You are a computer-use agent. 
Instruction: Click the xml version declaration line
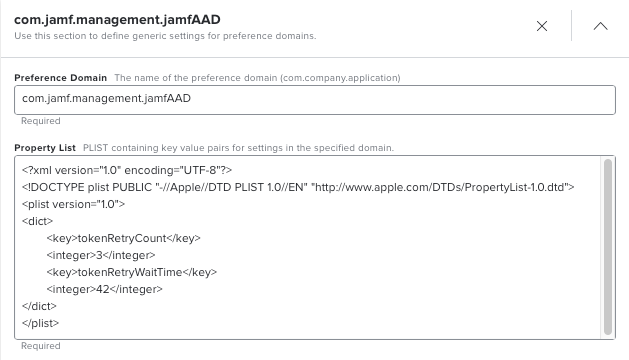pyautogui.click(x=127, y=171)
